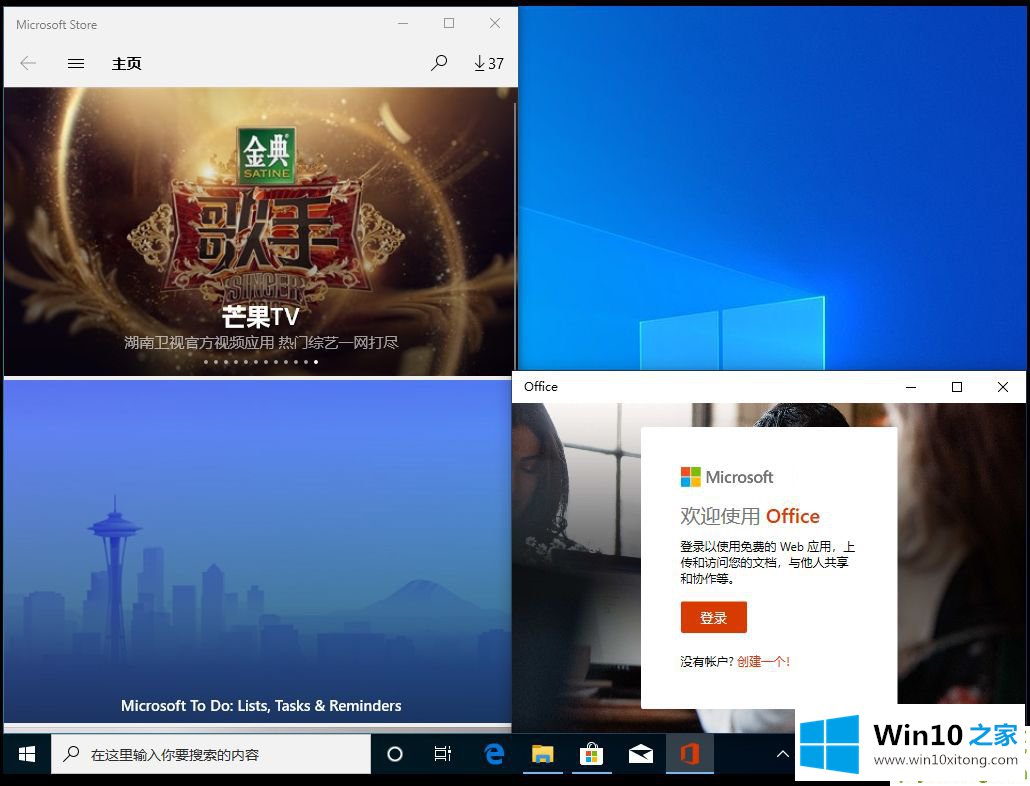
Task: Select the last carousel dot on banner
Action: pyautogui.click(x=316, y=362)
